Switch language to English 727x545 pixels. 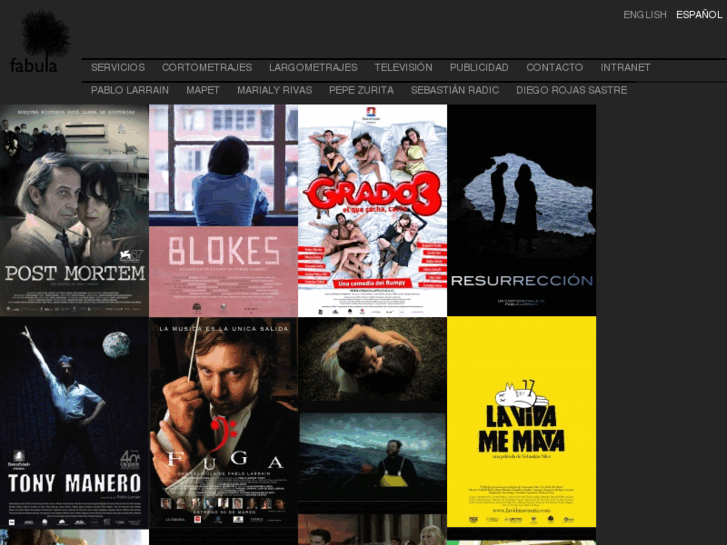(644, 15)
